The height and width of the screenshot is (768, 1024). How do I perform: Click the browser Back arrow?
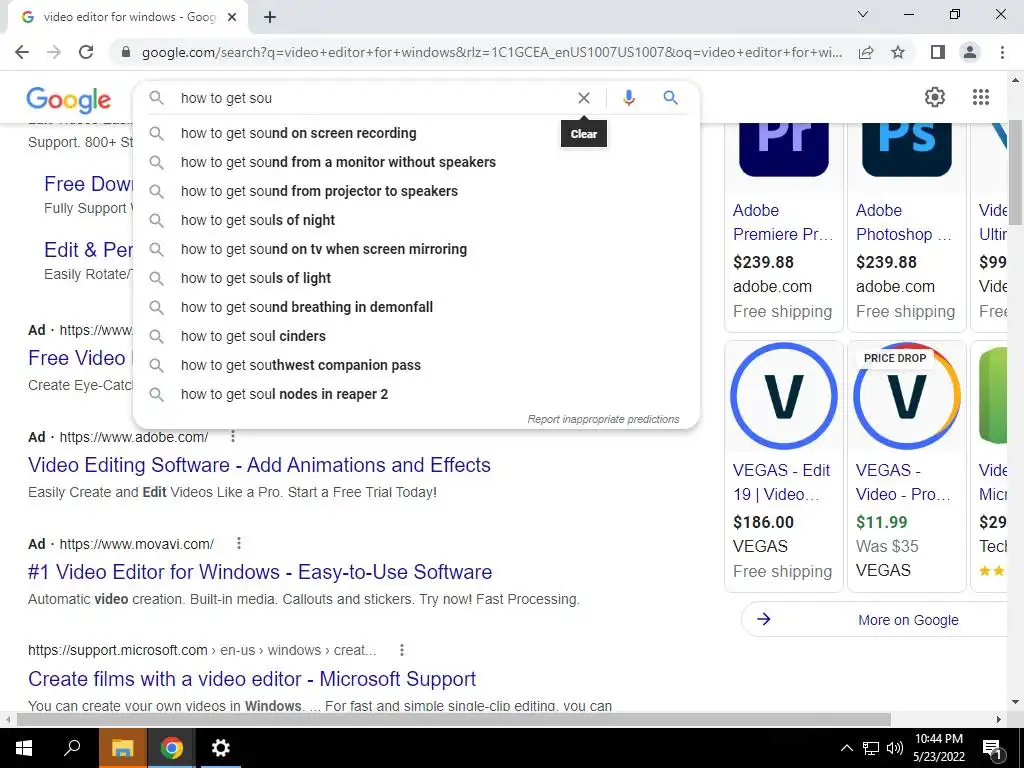point(22,52)
